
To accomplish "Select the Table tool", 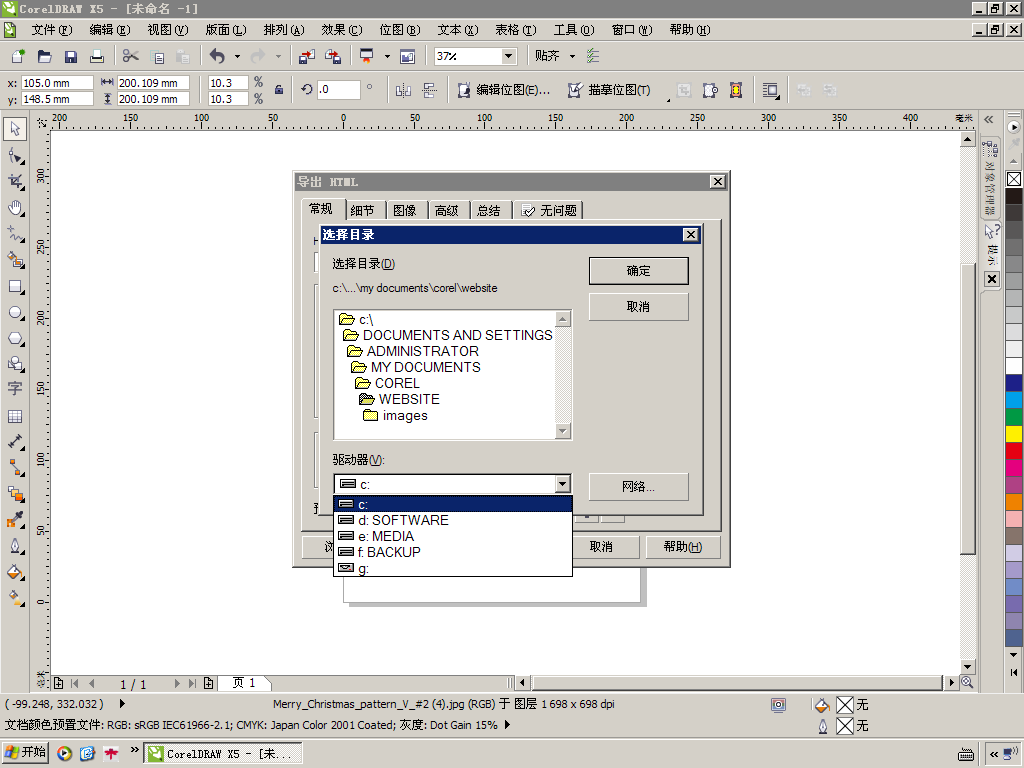I will tap(15, 416).
